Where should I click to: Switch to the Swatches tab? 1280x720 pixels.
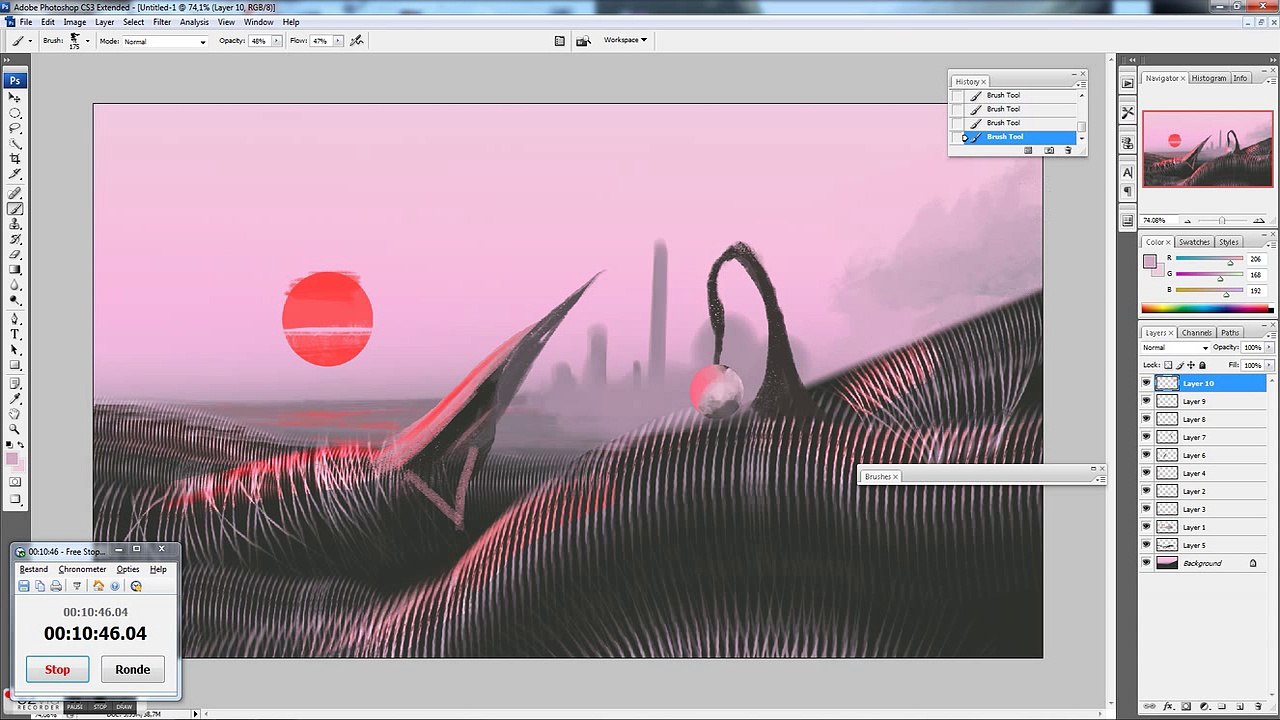tap(1194, 242)
